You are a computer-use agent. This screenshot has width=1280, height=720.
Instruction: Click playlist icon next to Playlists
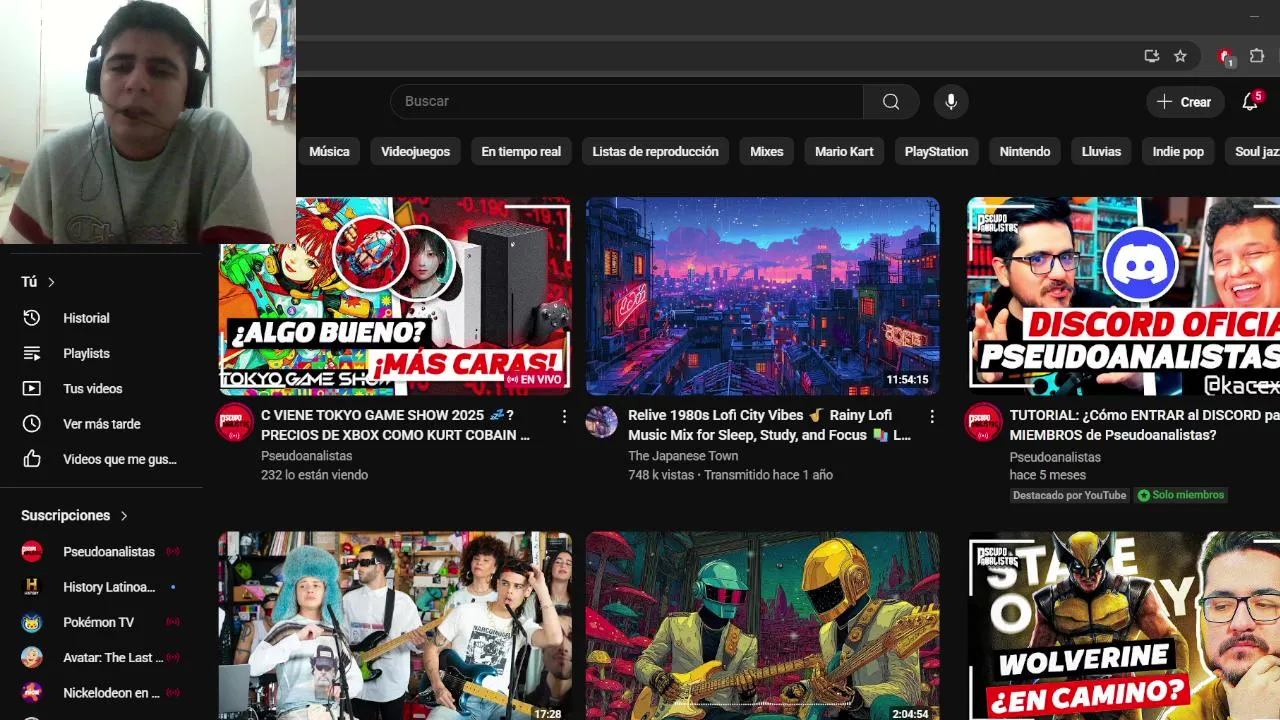pyautogui.click(x=32, y=353)
